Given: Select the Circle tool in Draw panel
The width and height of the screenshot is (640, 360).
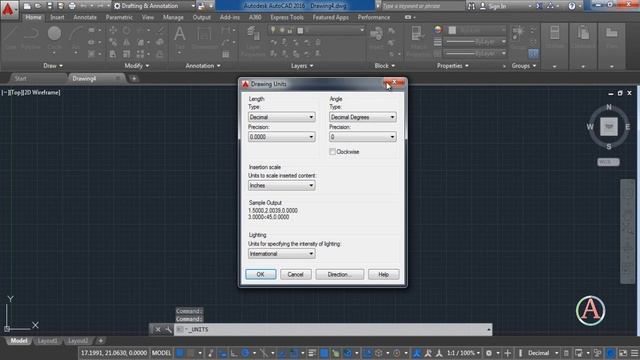Looking at the screenshot, I should point(54,38).
